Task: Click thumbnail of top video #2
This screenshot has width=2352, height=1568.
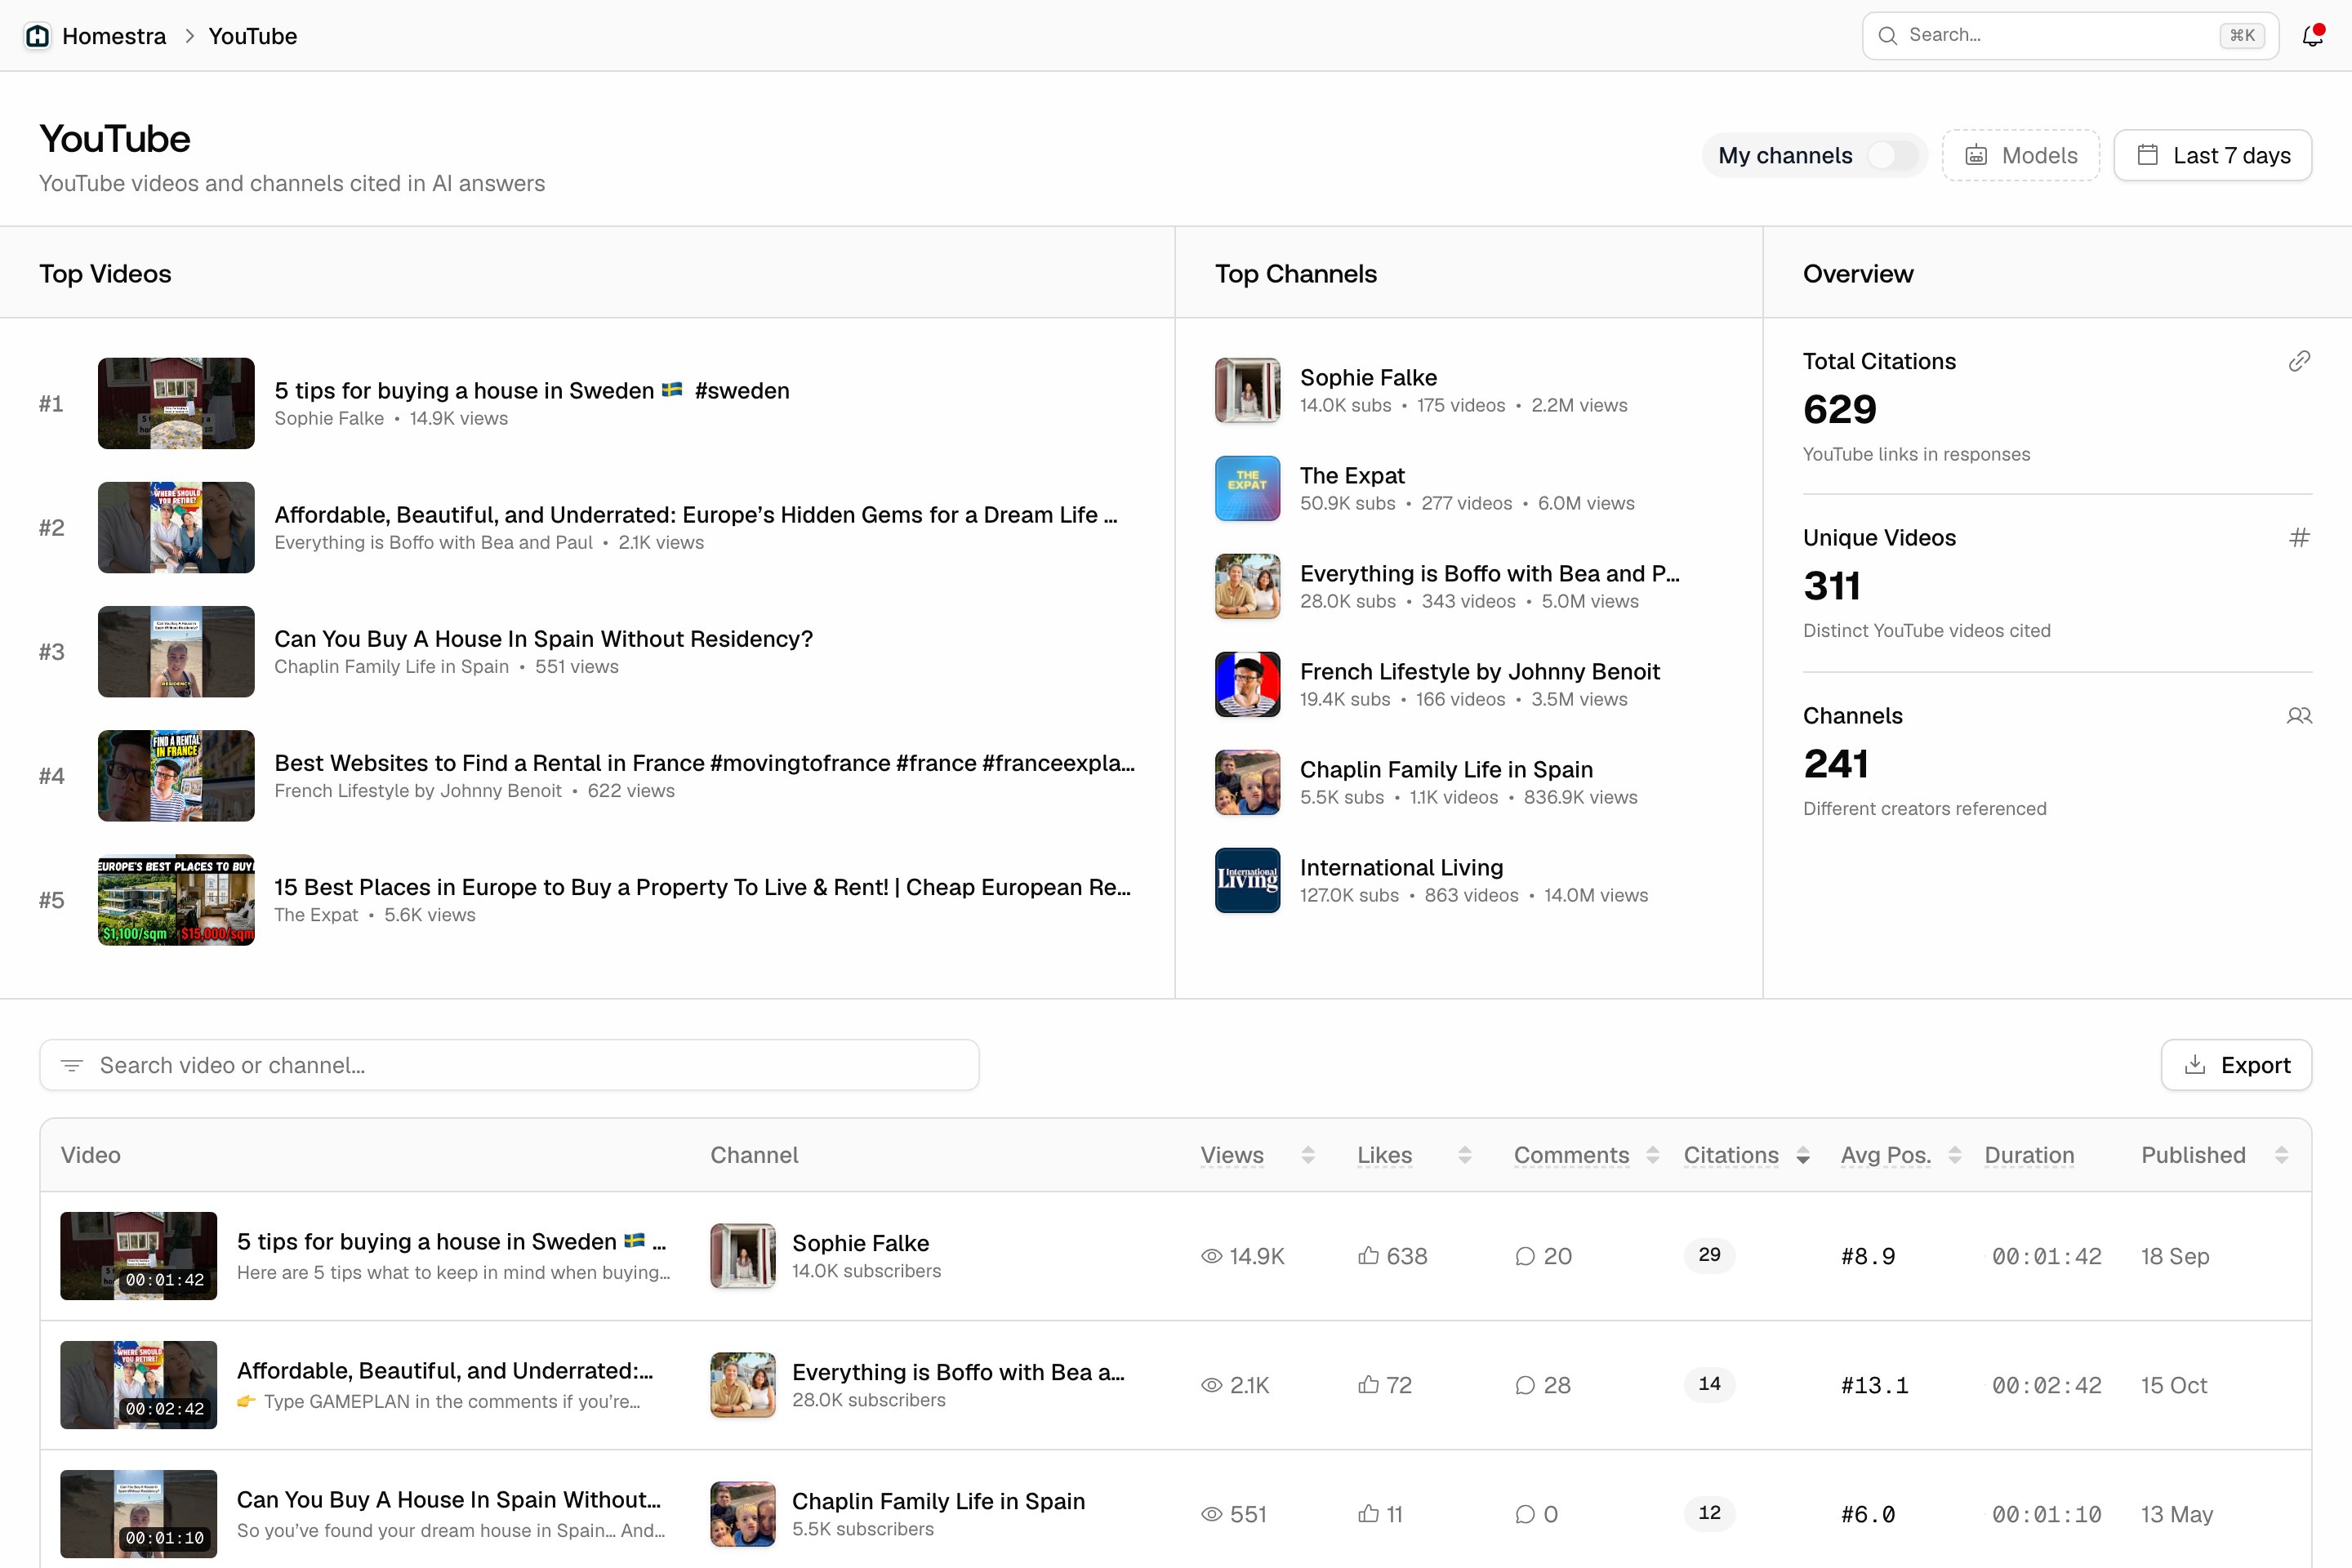Action: coord(176,528)
